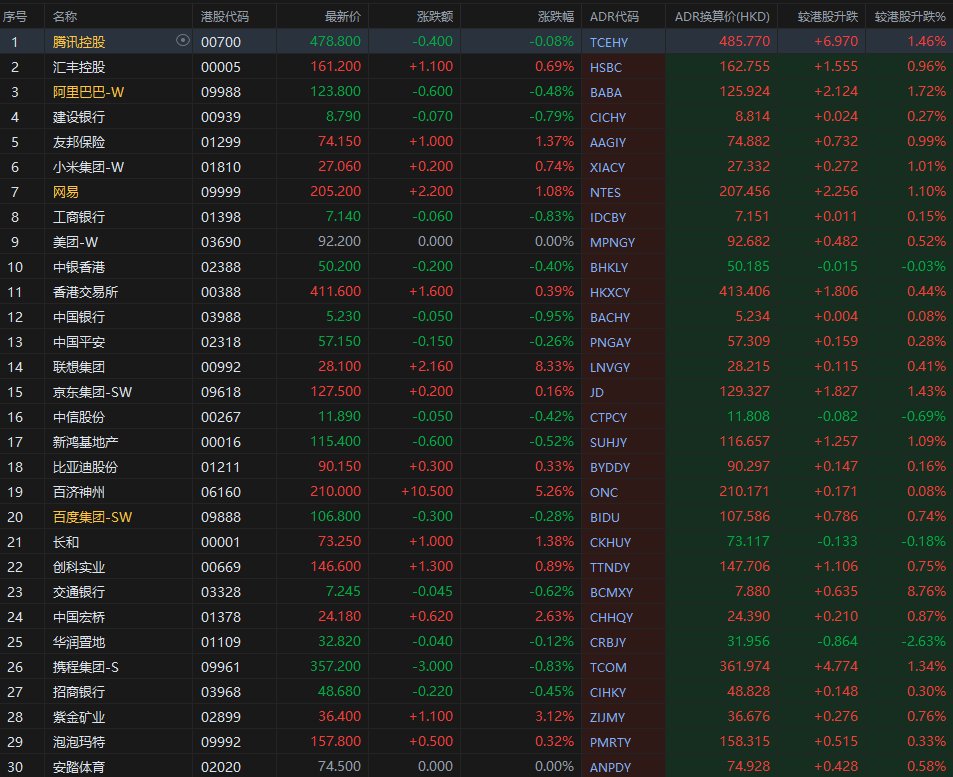Sort by the 序号 column header
Viewport: 953px width, 777px height.
[x=15, y=16]
